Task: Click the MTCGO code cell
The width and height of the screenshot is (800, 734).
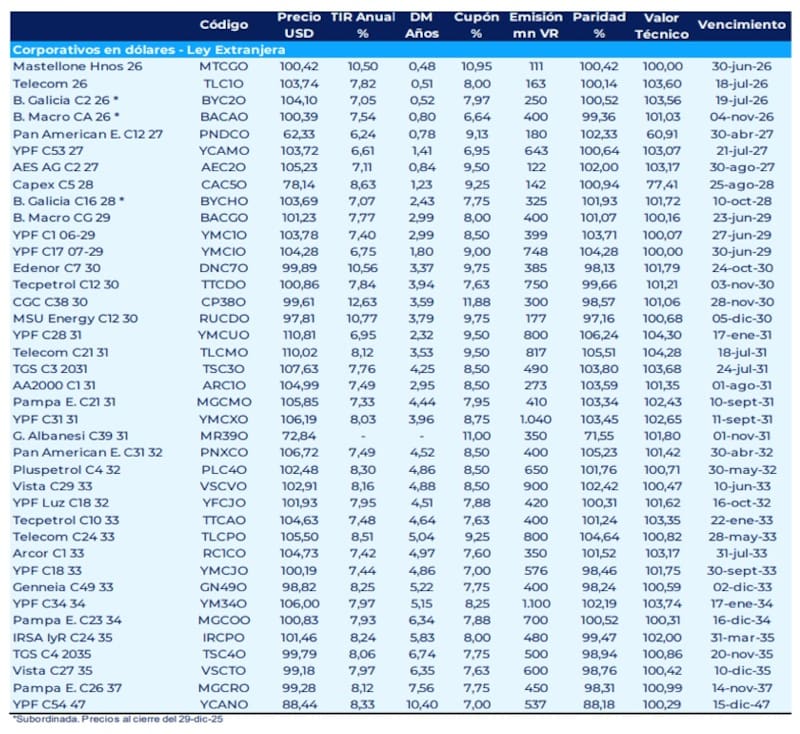Action: [224, 65]
